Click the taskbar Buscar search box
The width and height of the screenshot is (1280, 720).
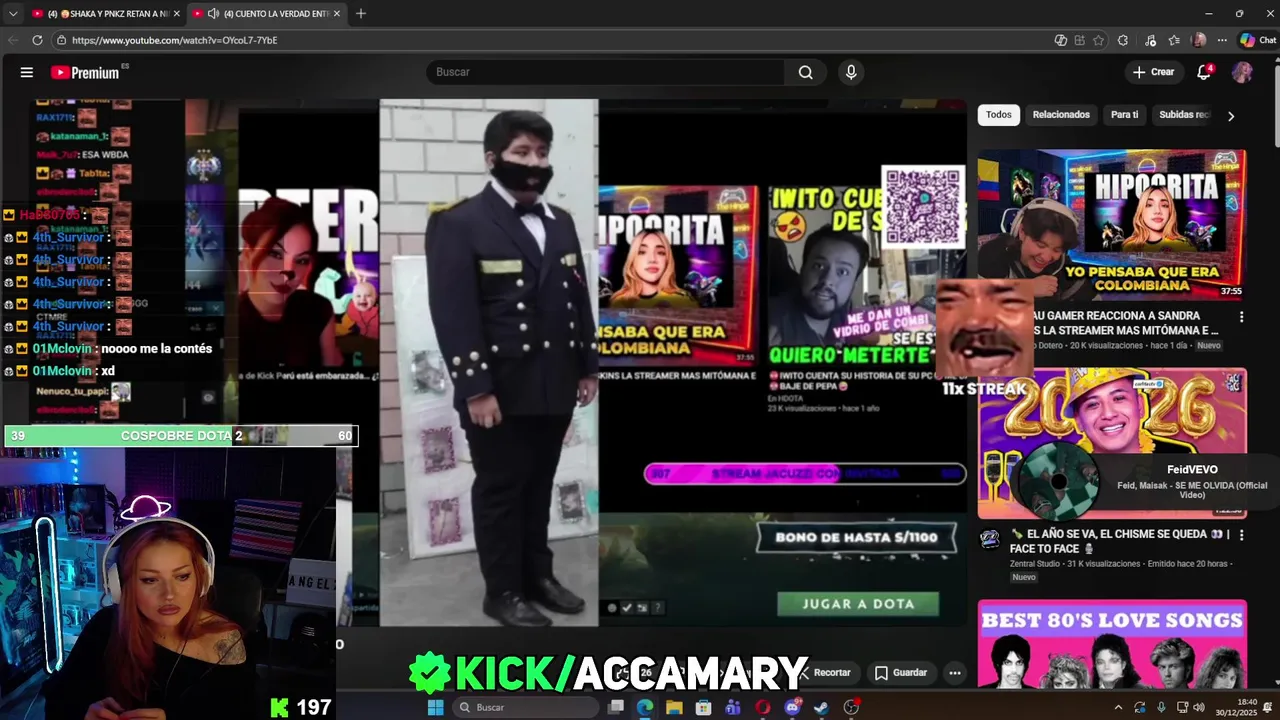click(526, 707)
